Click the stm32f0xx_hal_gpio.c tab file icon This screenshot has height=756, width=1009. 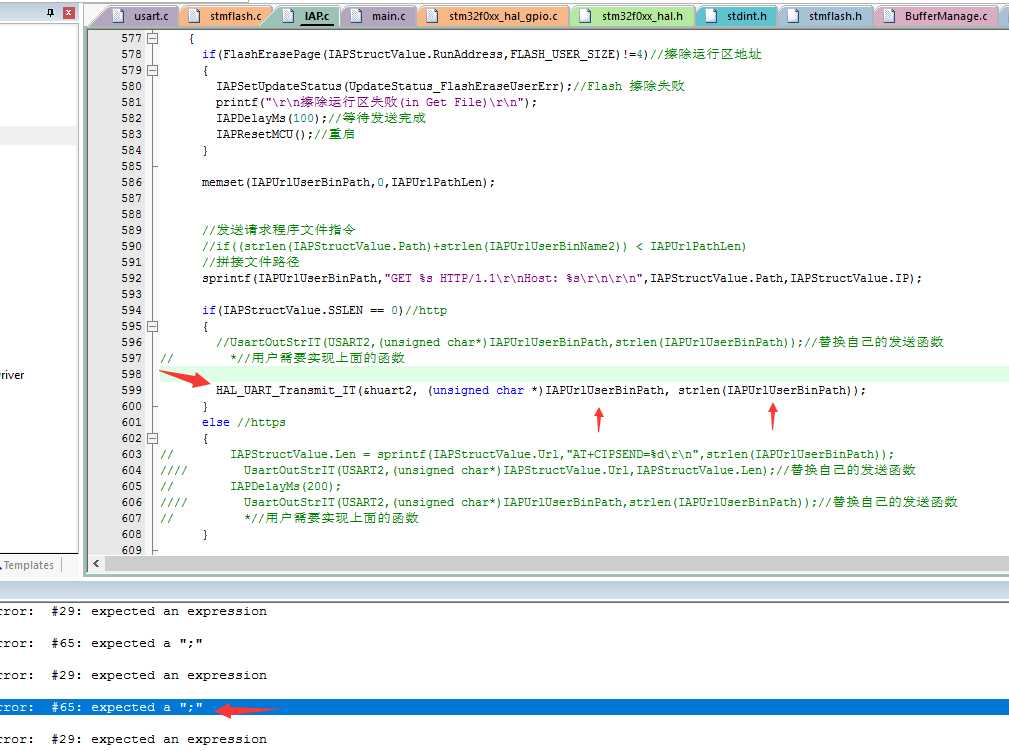click(x=432, y=16)
